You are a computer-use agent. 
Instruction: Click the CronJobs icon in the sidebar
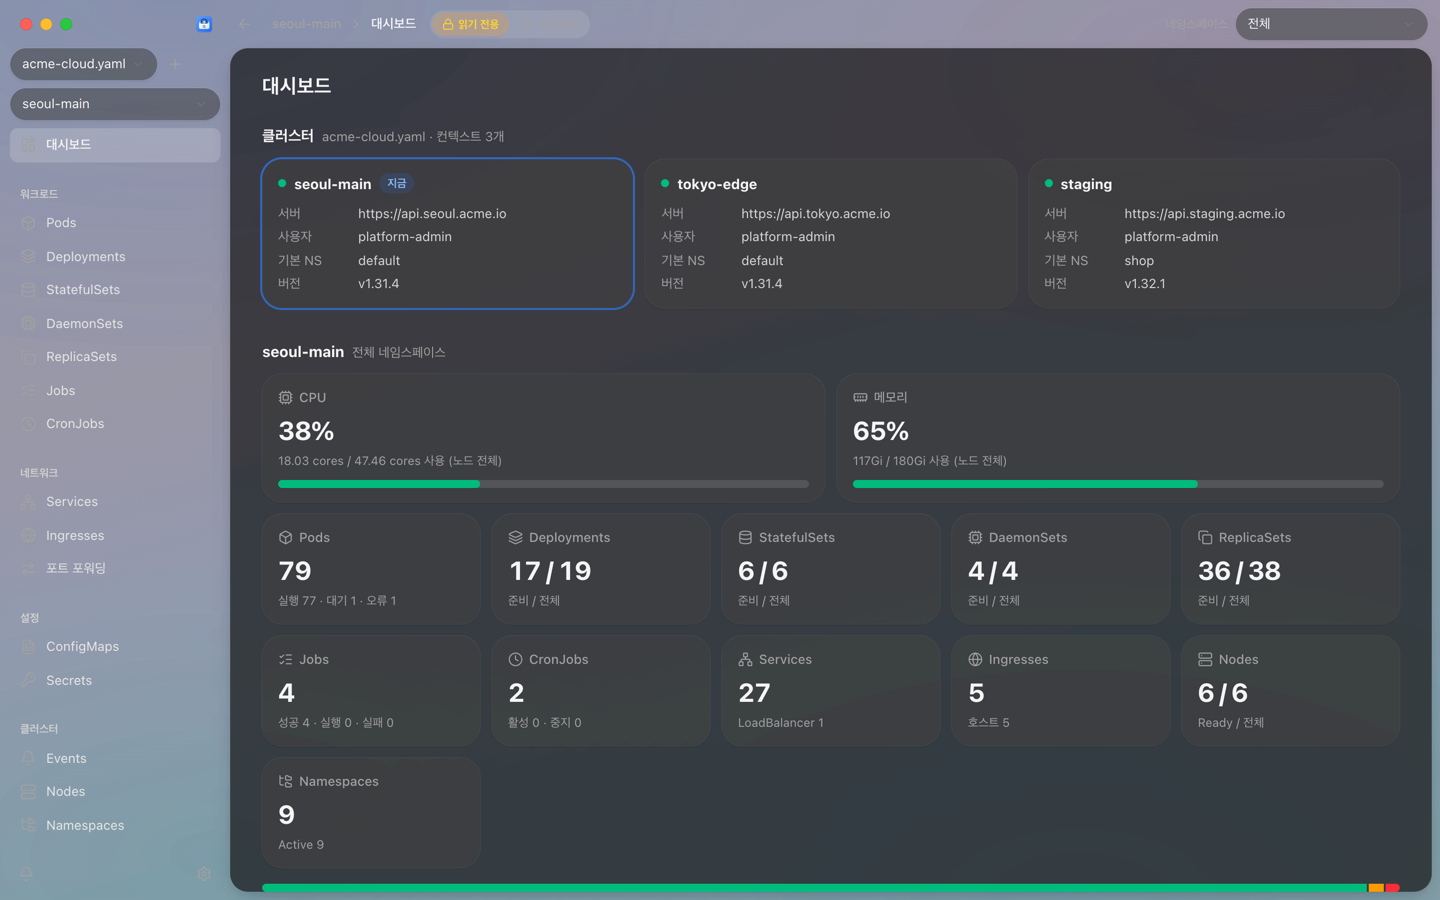pyautogui.click(x=28, y=424)
